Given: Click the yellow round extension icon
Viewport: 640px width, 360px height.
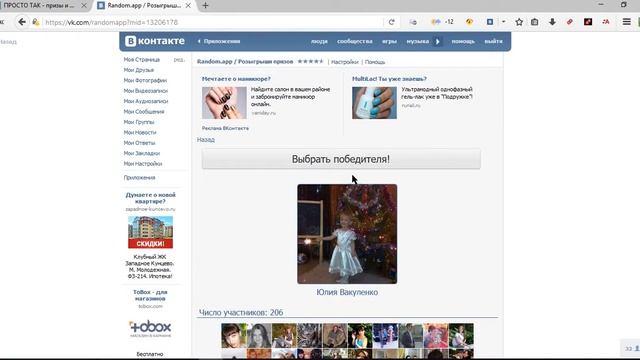Looking at the screenshot, I should pyautogui.click(x=469, y=22).
